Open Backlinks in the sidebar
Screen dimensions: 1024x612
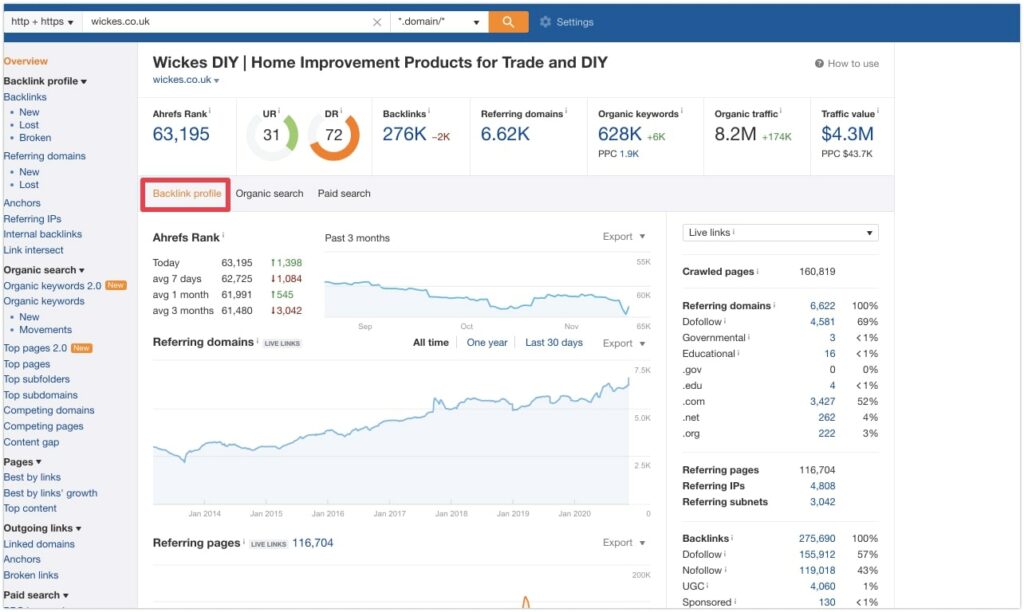pyautogui.click(x=25, y=97)
